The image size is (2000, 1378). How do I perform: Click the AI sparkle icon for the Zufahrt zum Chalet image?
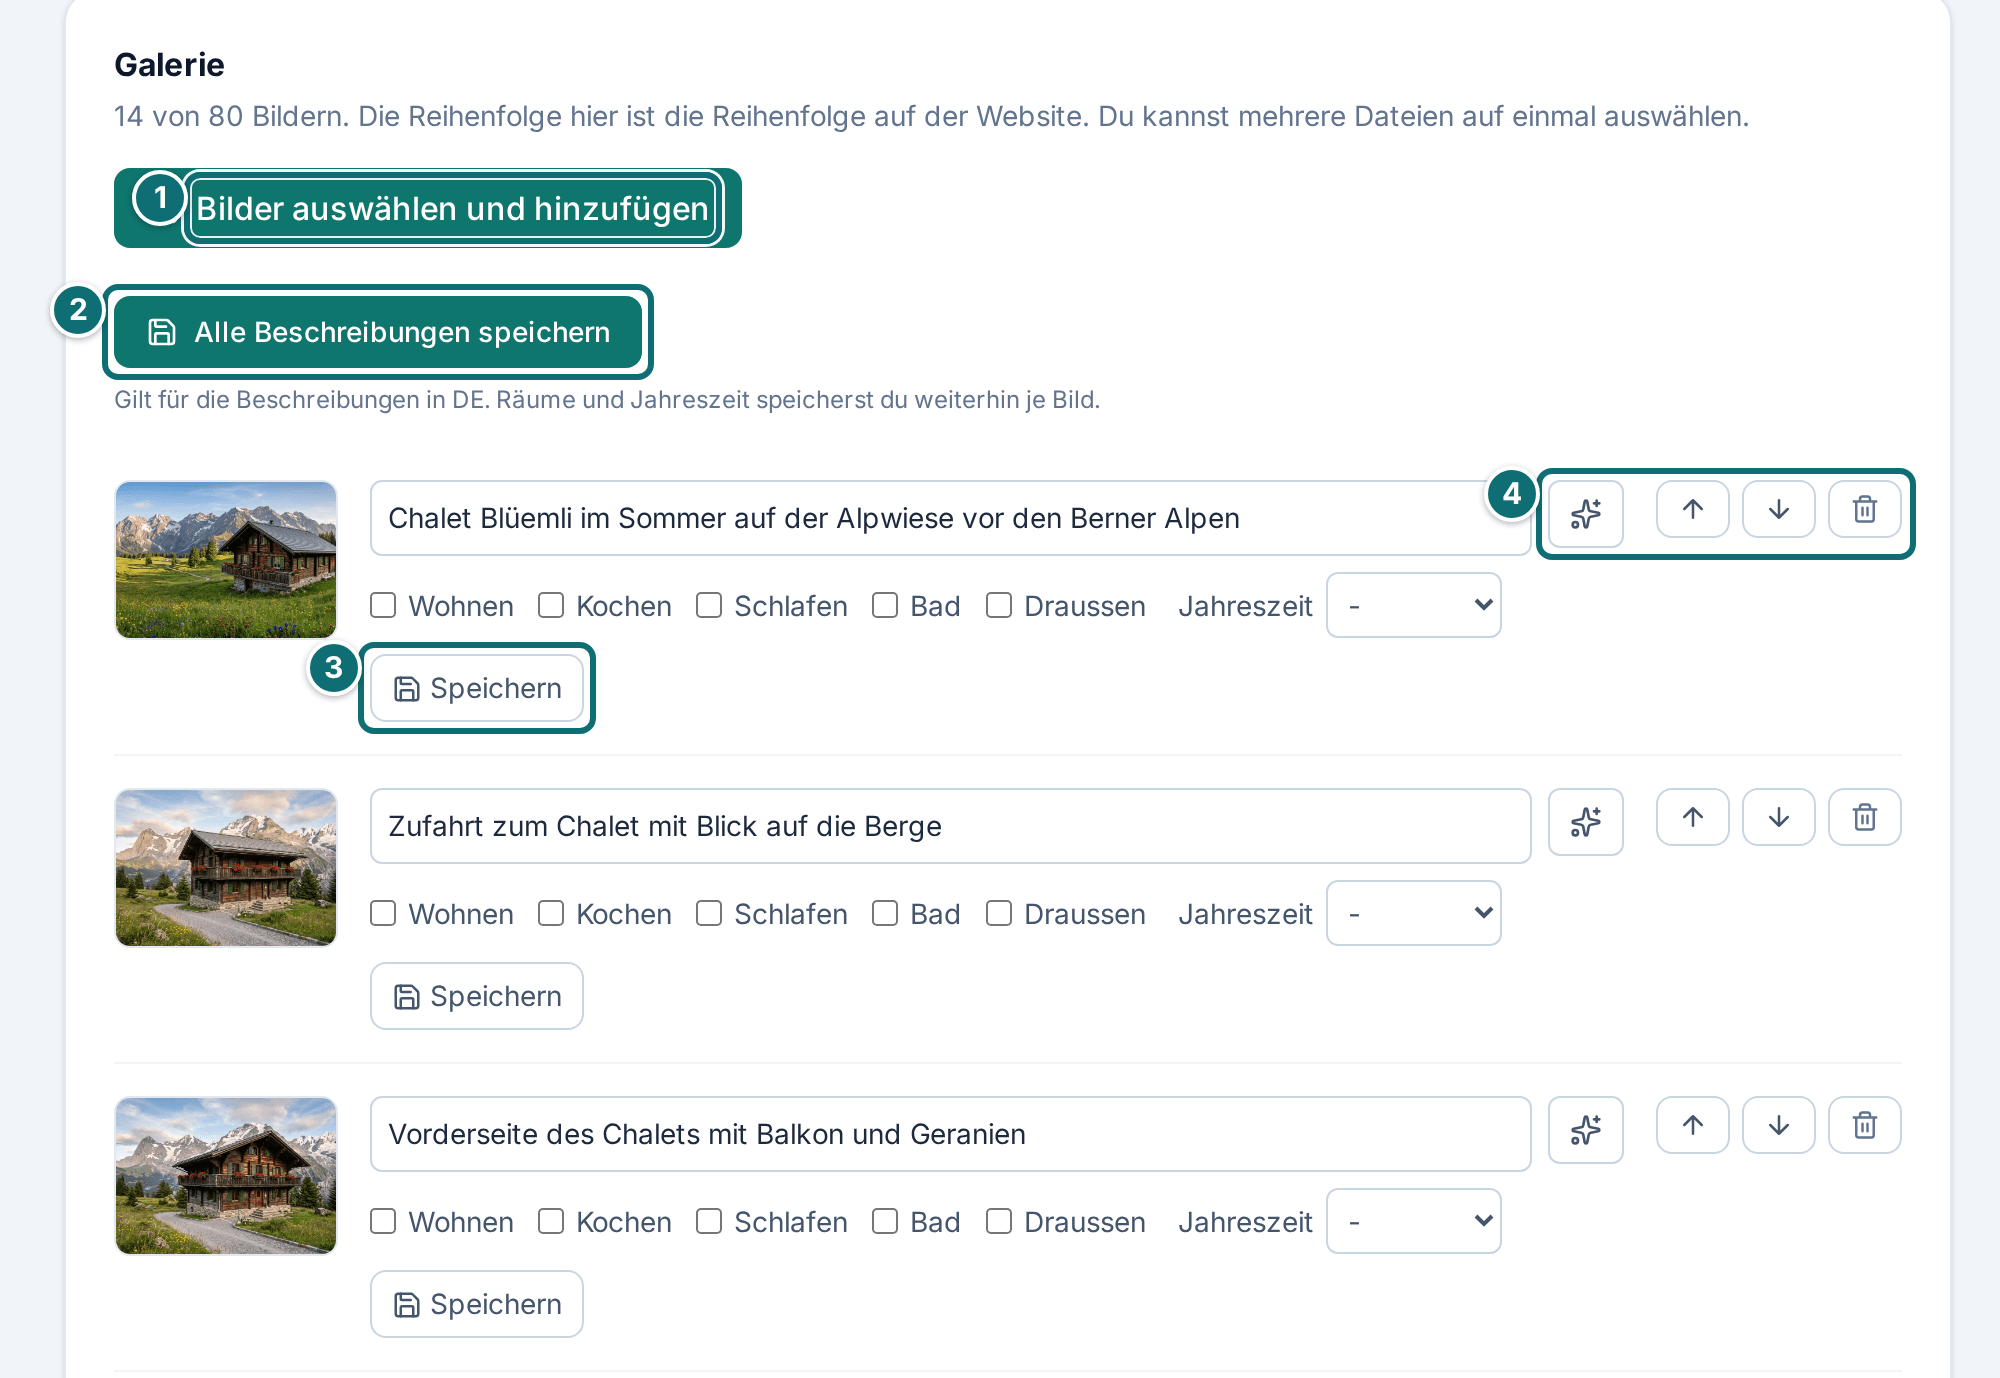1585,822
